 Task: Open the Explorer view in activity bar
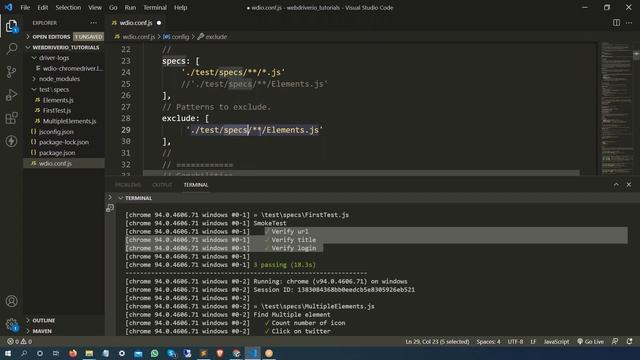(11, 26)
